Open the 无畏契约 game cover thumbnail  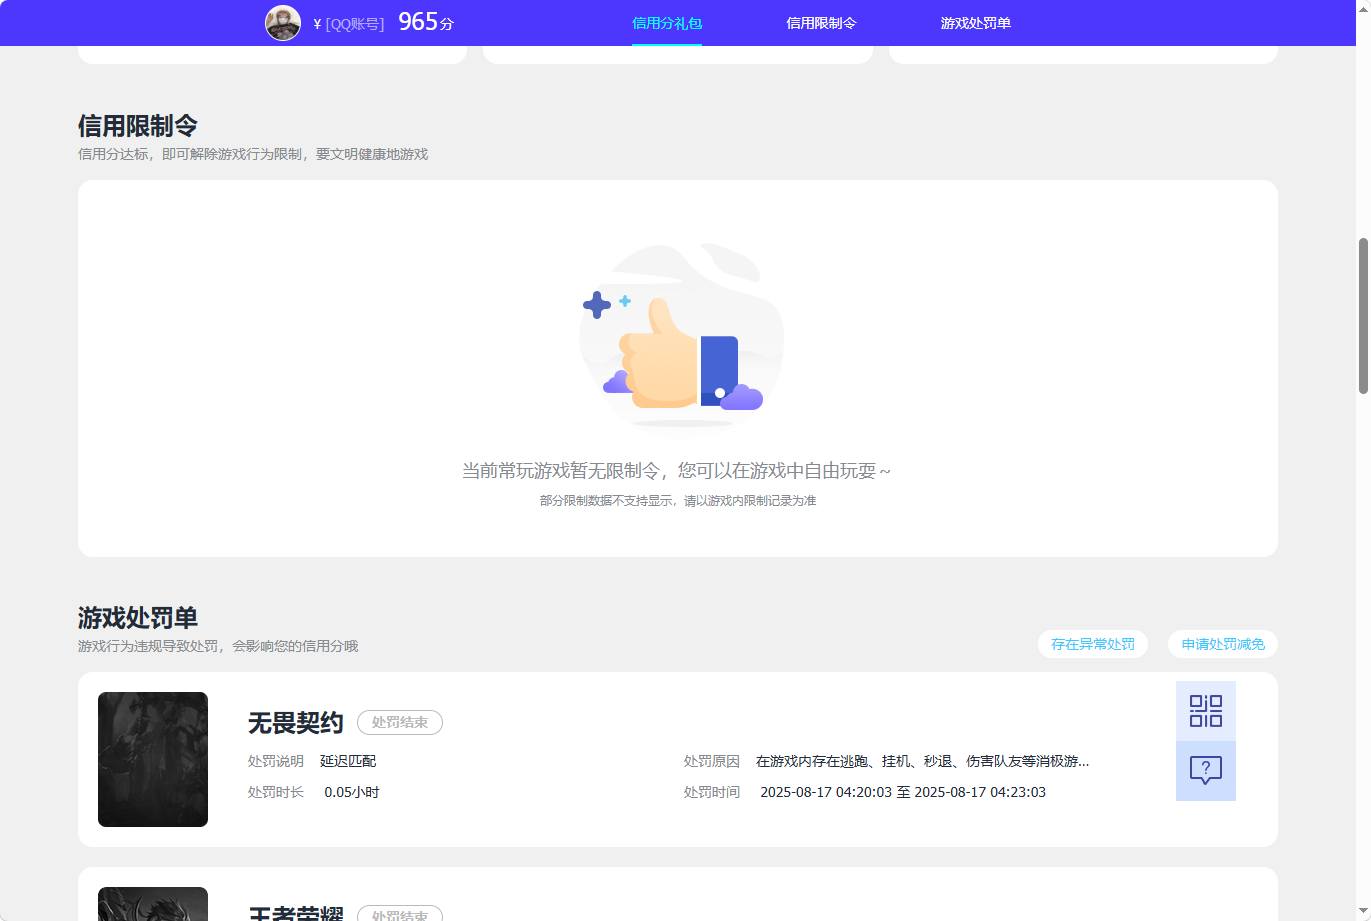point(153,759)
